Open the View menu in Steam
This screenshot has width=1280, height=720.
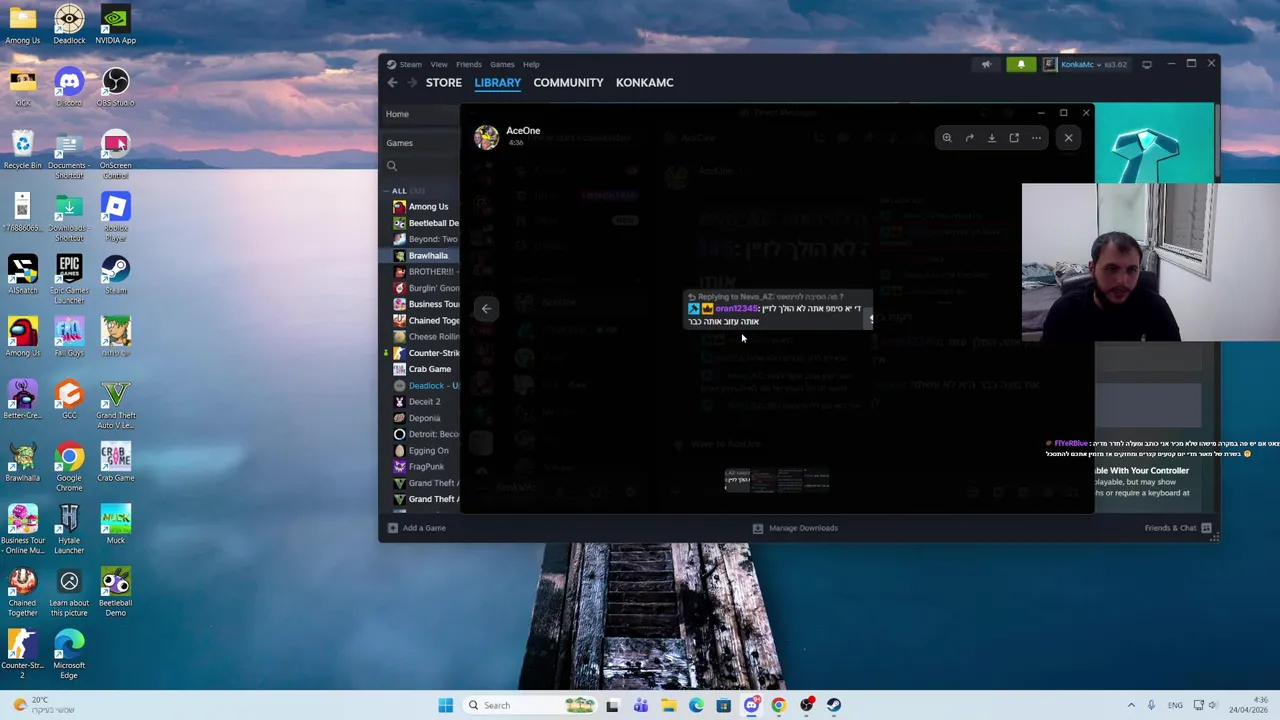click(x=439, y=64)
